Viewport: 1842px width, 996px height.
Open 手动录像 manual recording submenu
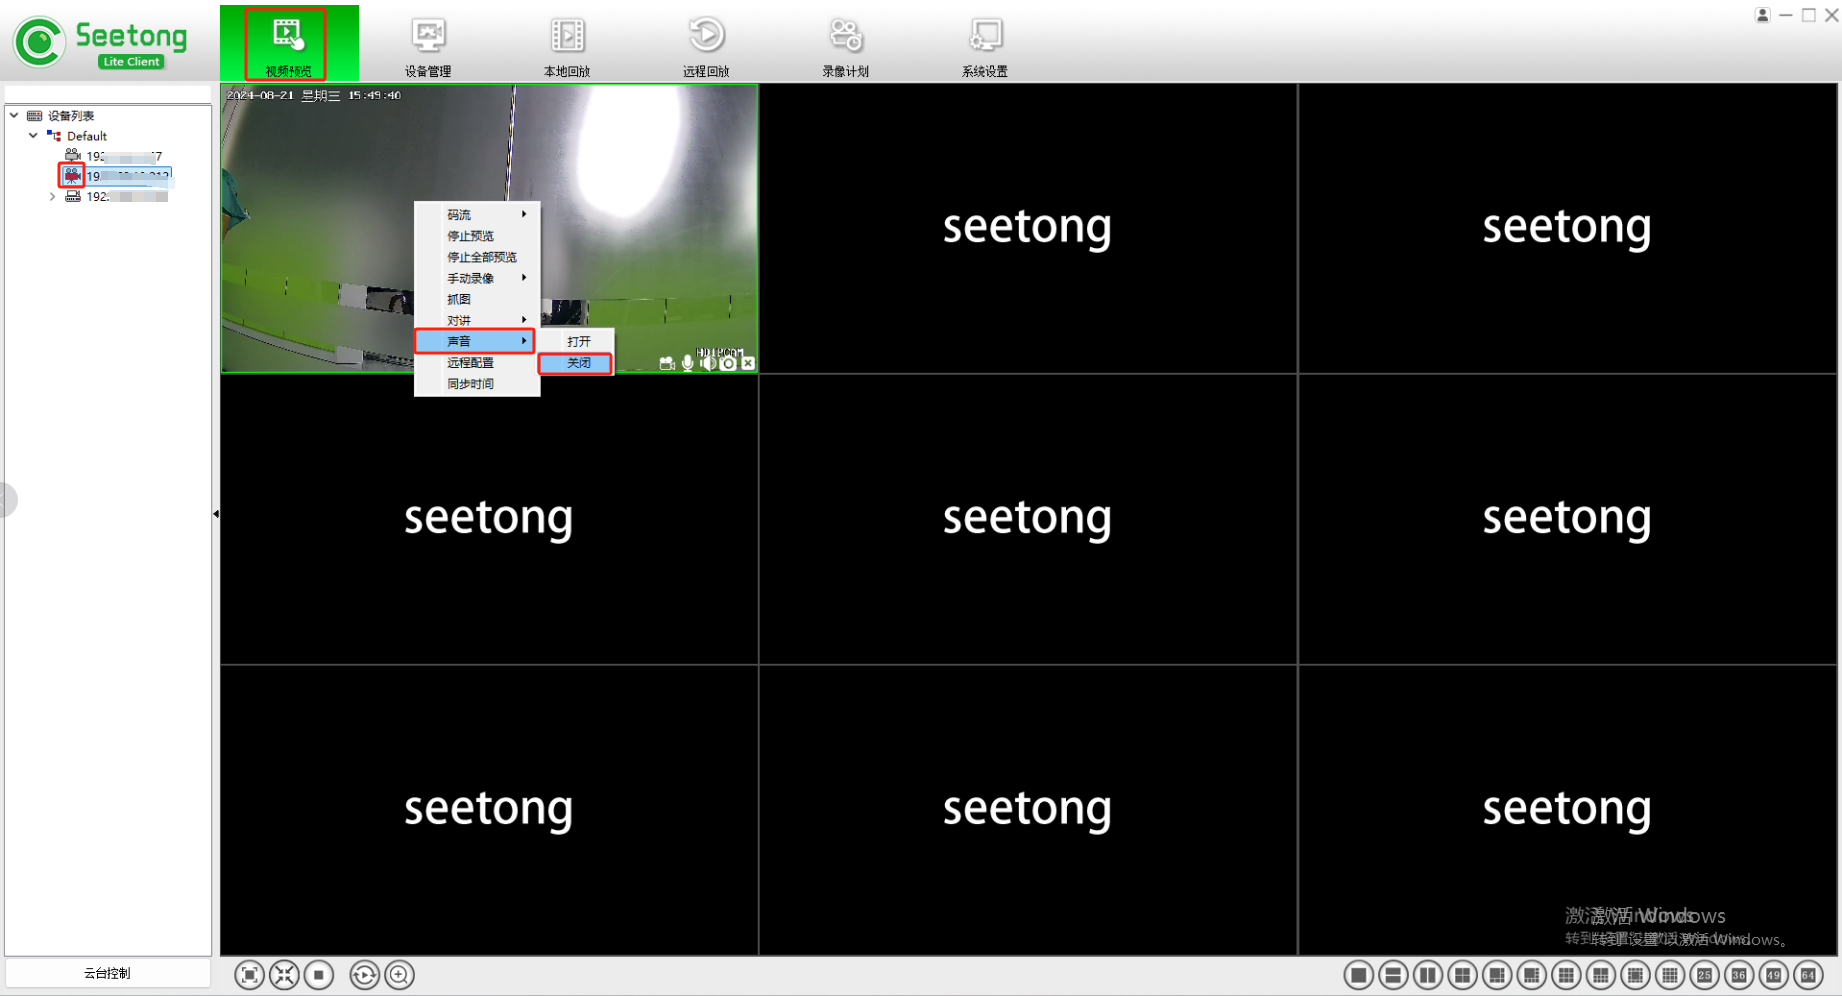pyautogui.click(x=477, y=278)
